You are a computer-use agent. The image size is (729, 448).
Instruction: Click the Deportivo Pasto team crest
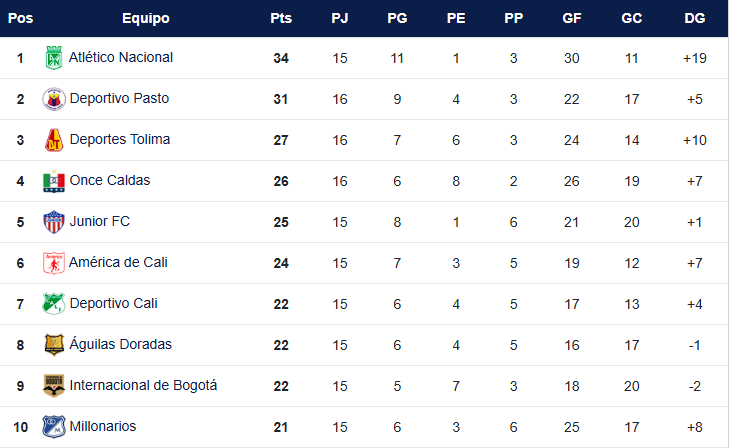pyautogui.click(x=54, y=99)
